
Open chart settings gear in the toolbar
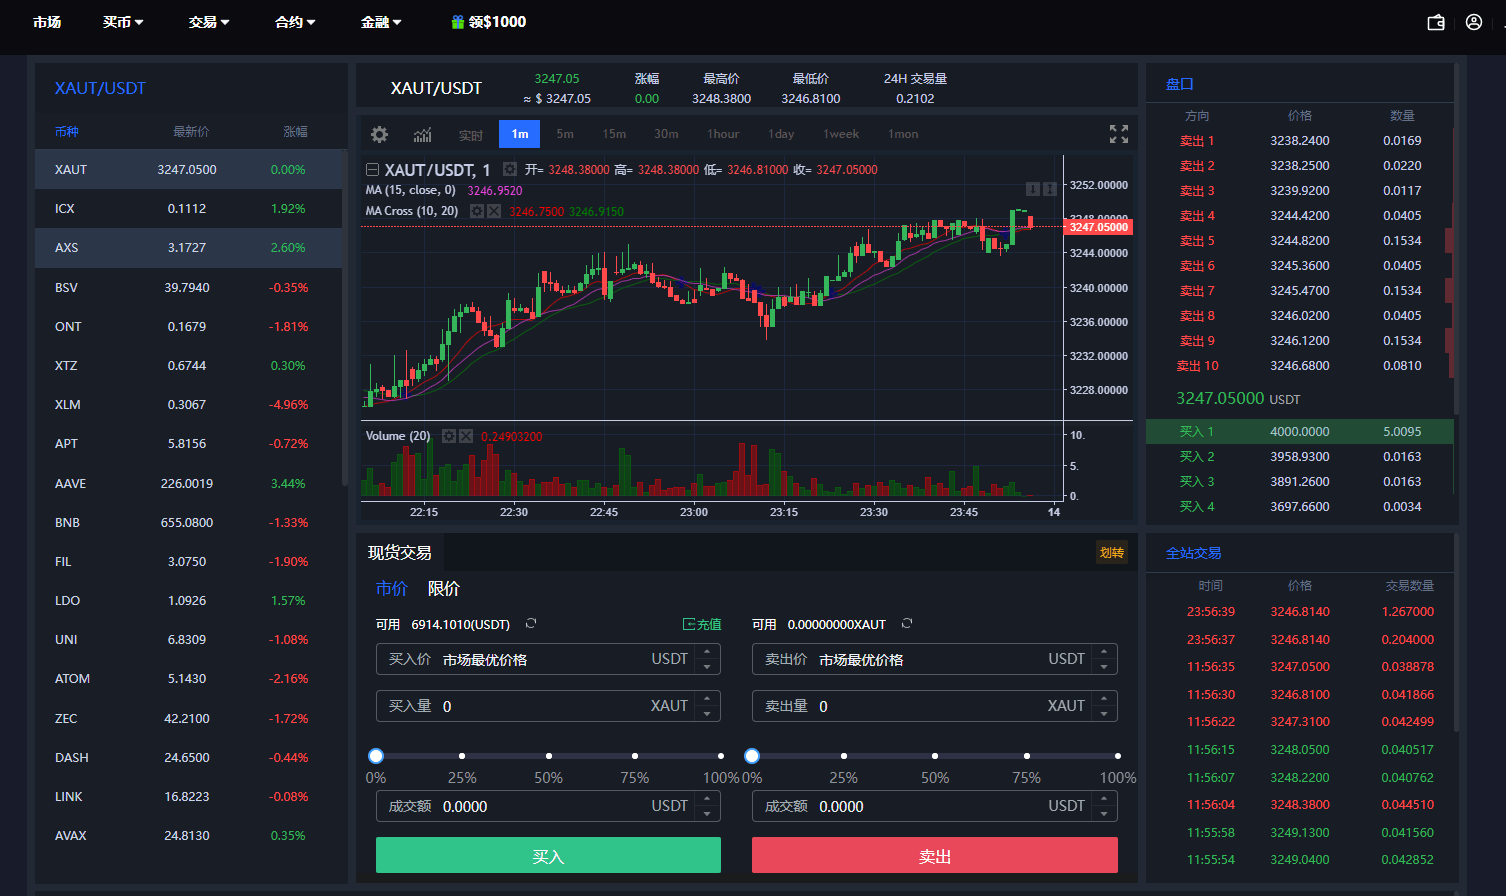pos(379,134)
